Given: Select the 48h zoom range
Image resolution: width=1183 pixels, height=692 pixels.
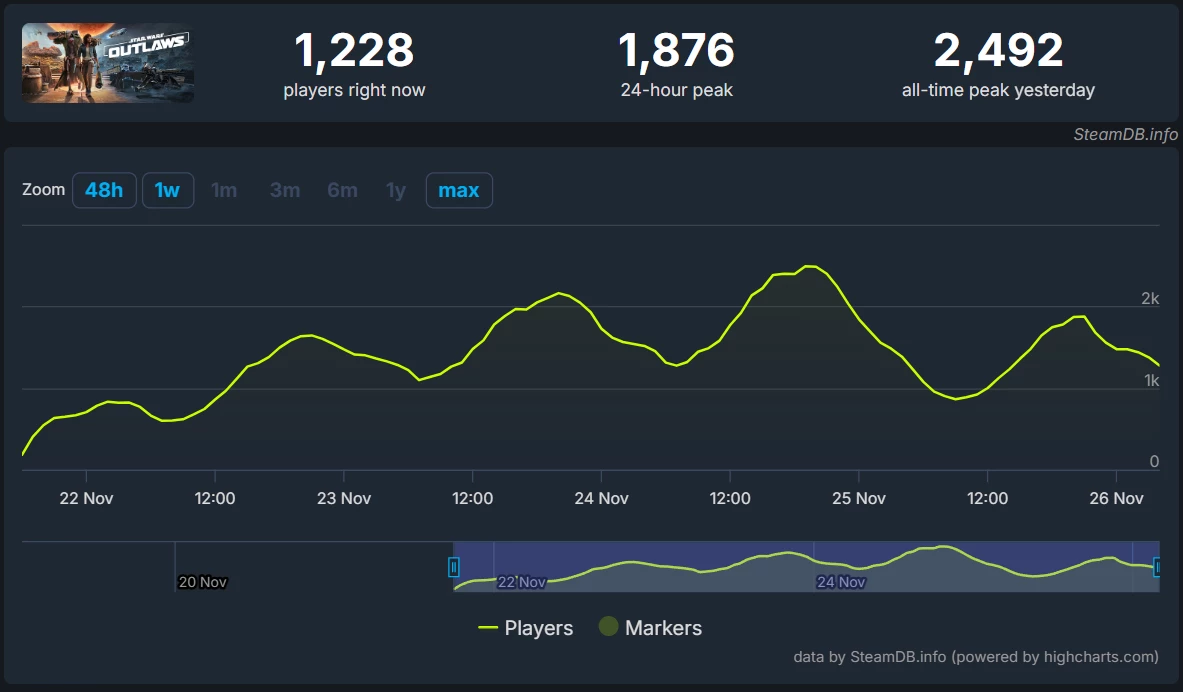Looking at the screenshot, I should click(x=104, y=190).
